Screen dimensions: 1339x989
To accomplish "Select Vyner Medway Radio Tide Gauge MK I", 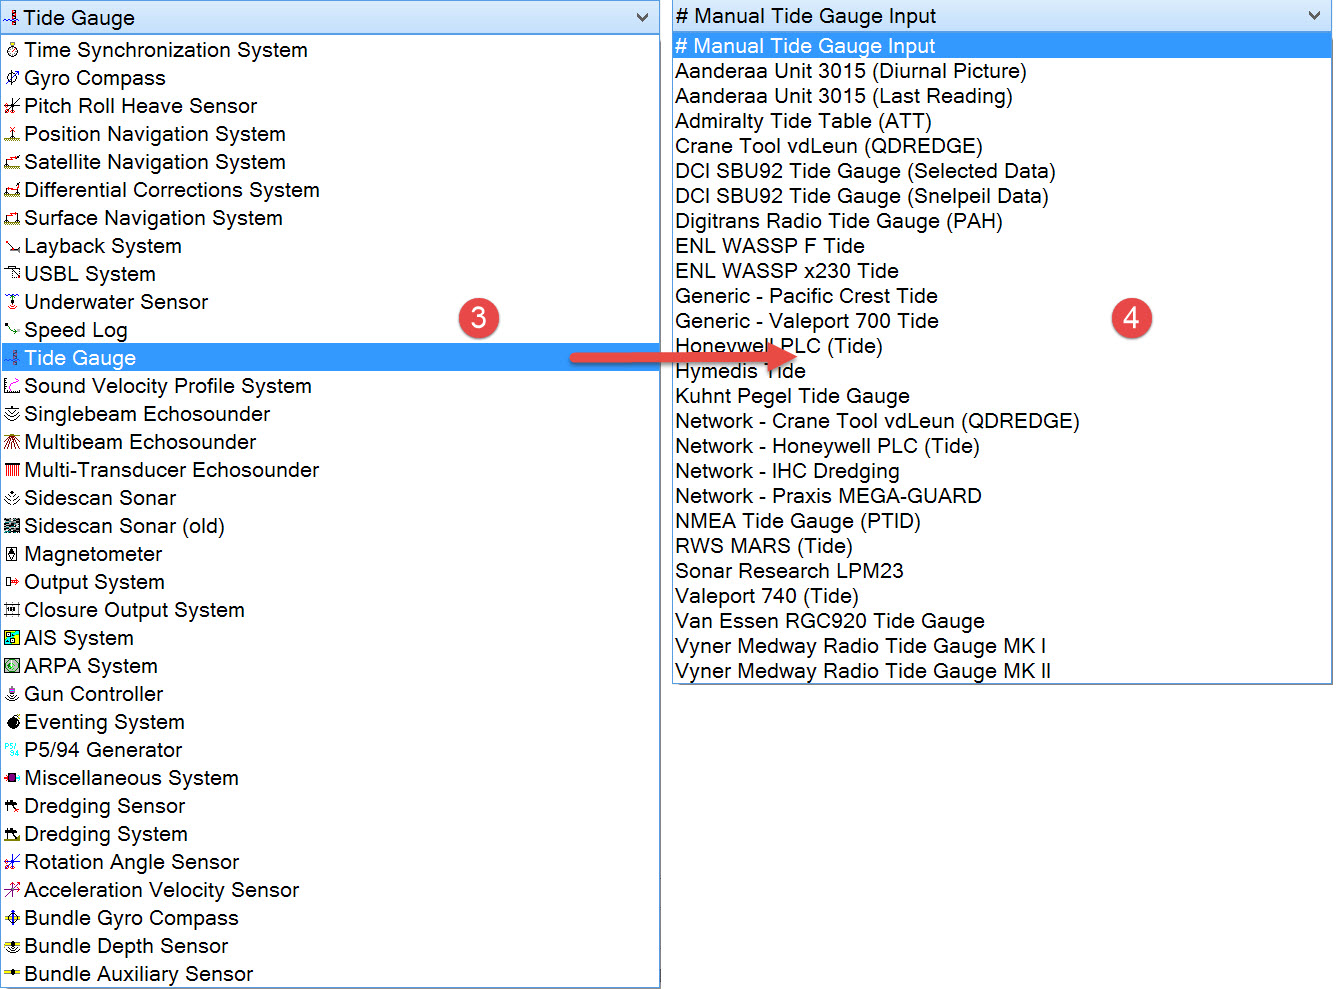I will pos(1002,646).
